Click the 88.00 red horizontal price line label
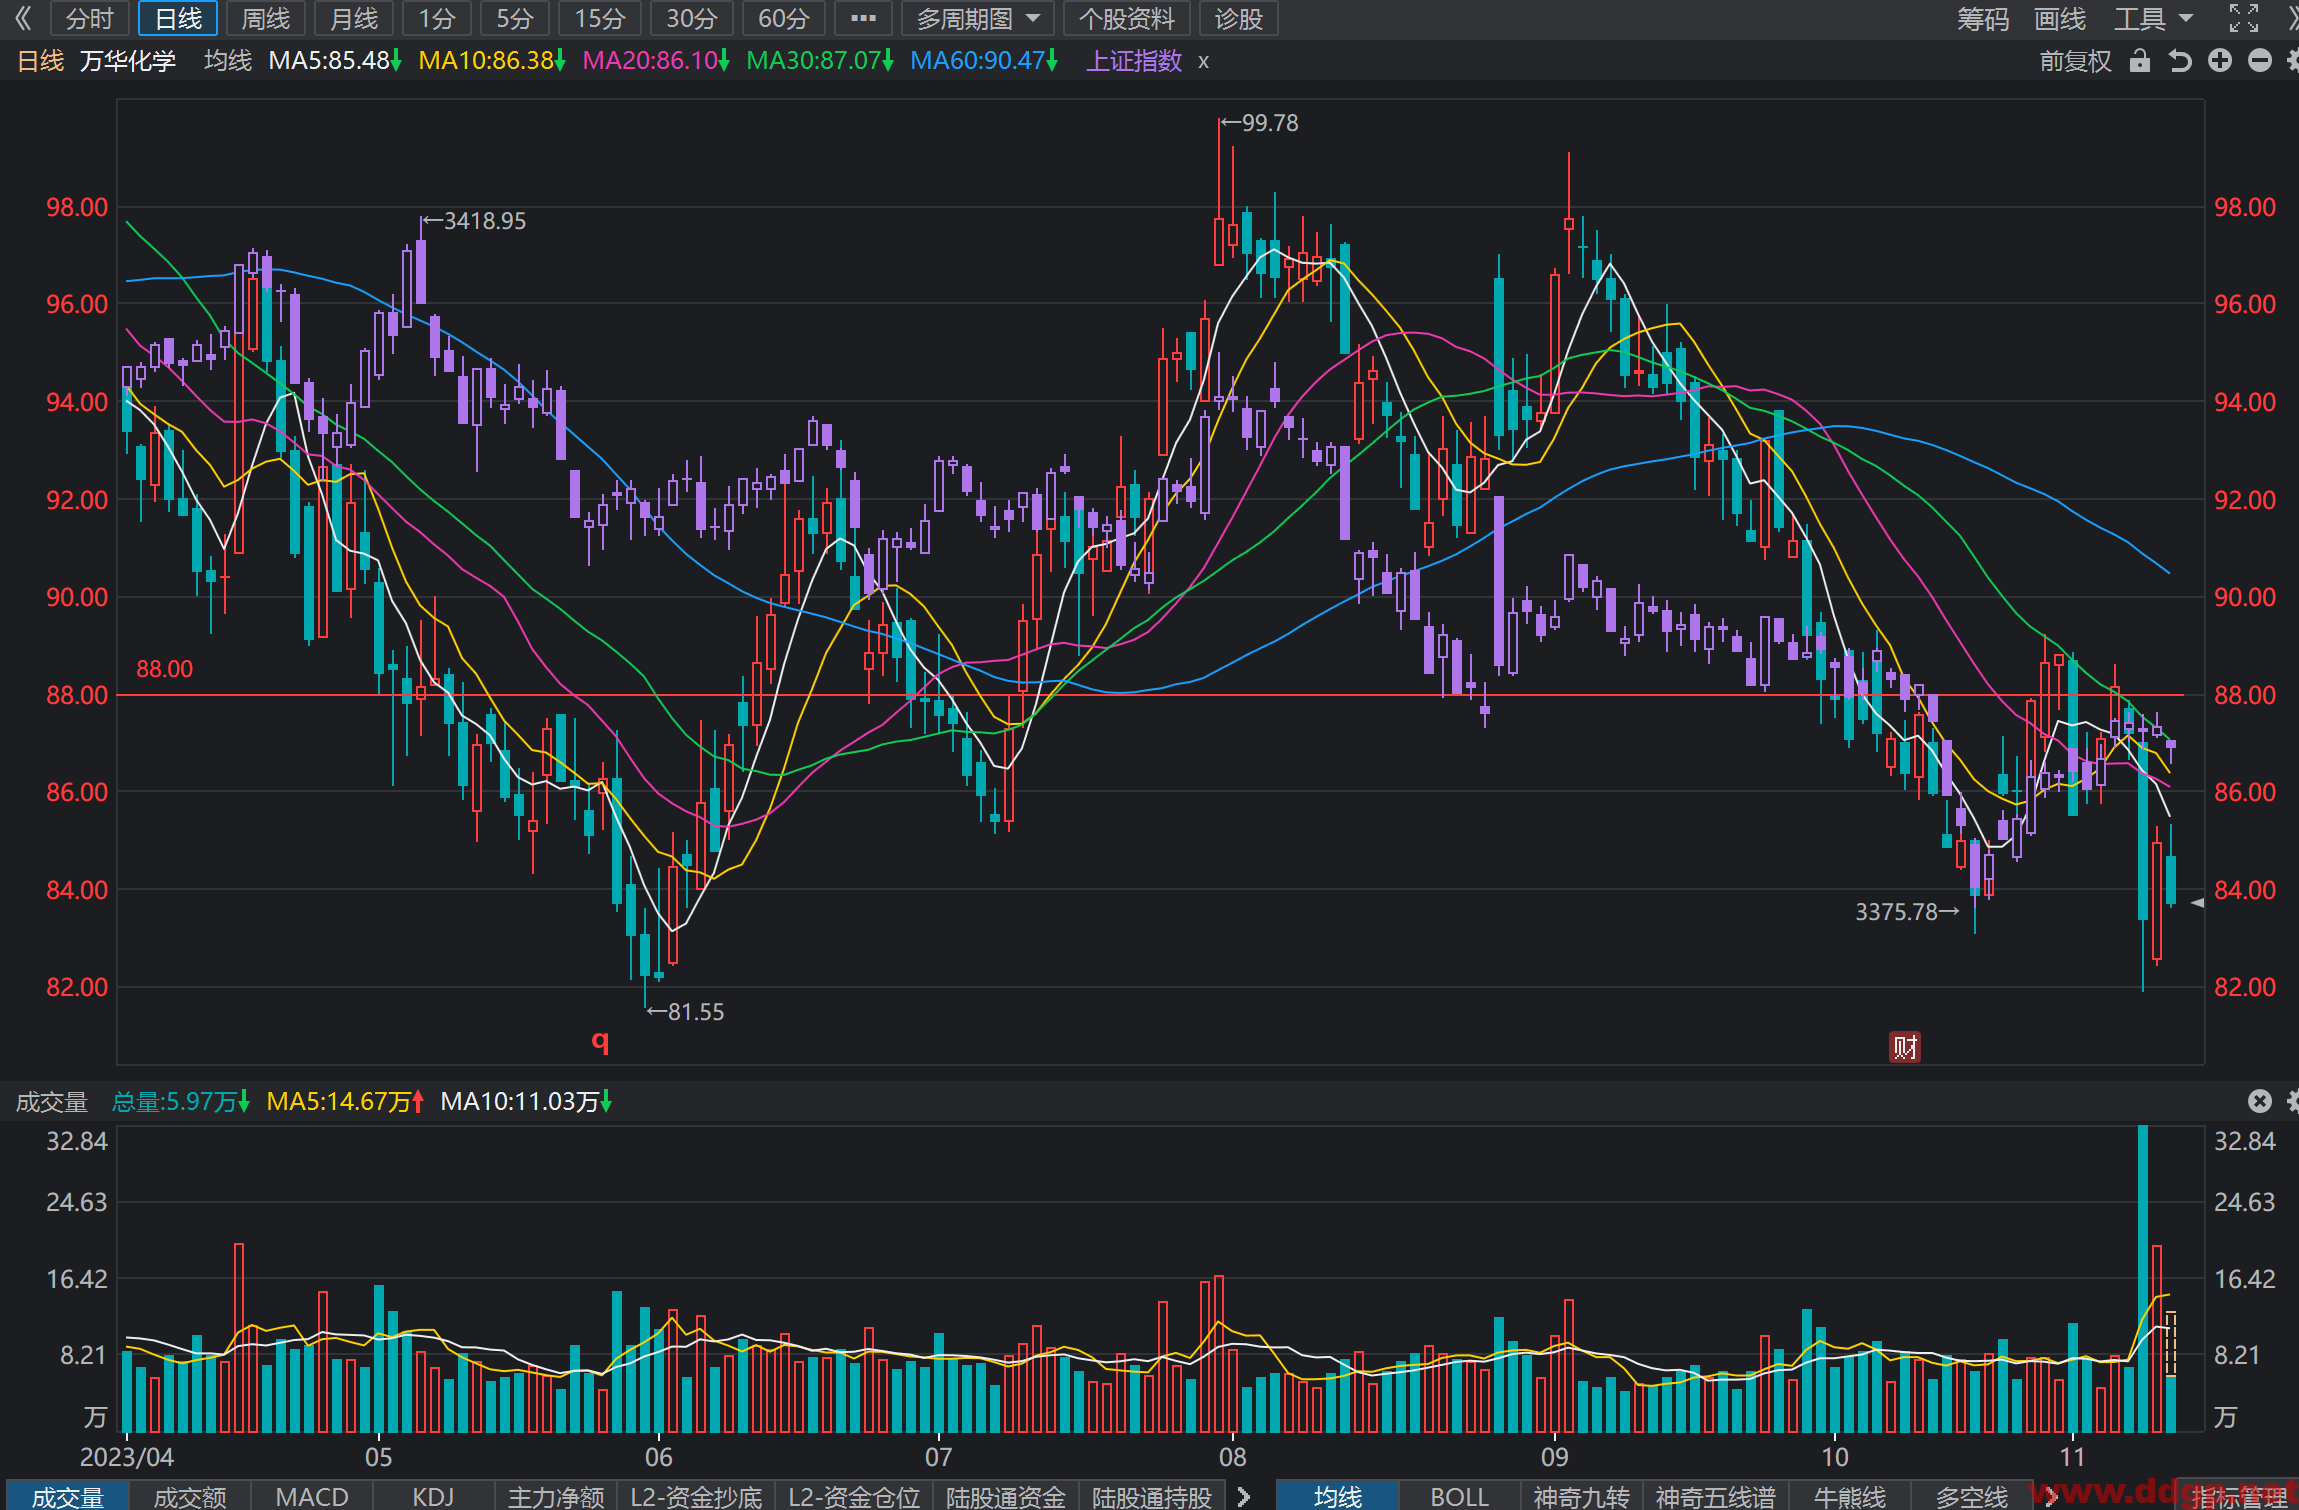 [x=164, y=668]
